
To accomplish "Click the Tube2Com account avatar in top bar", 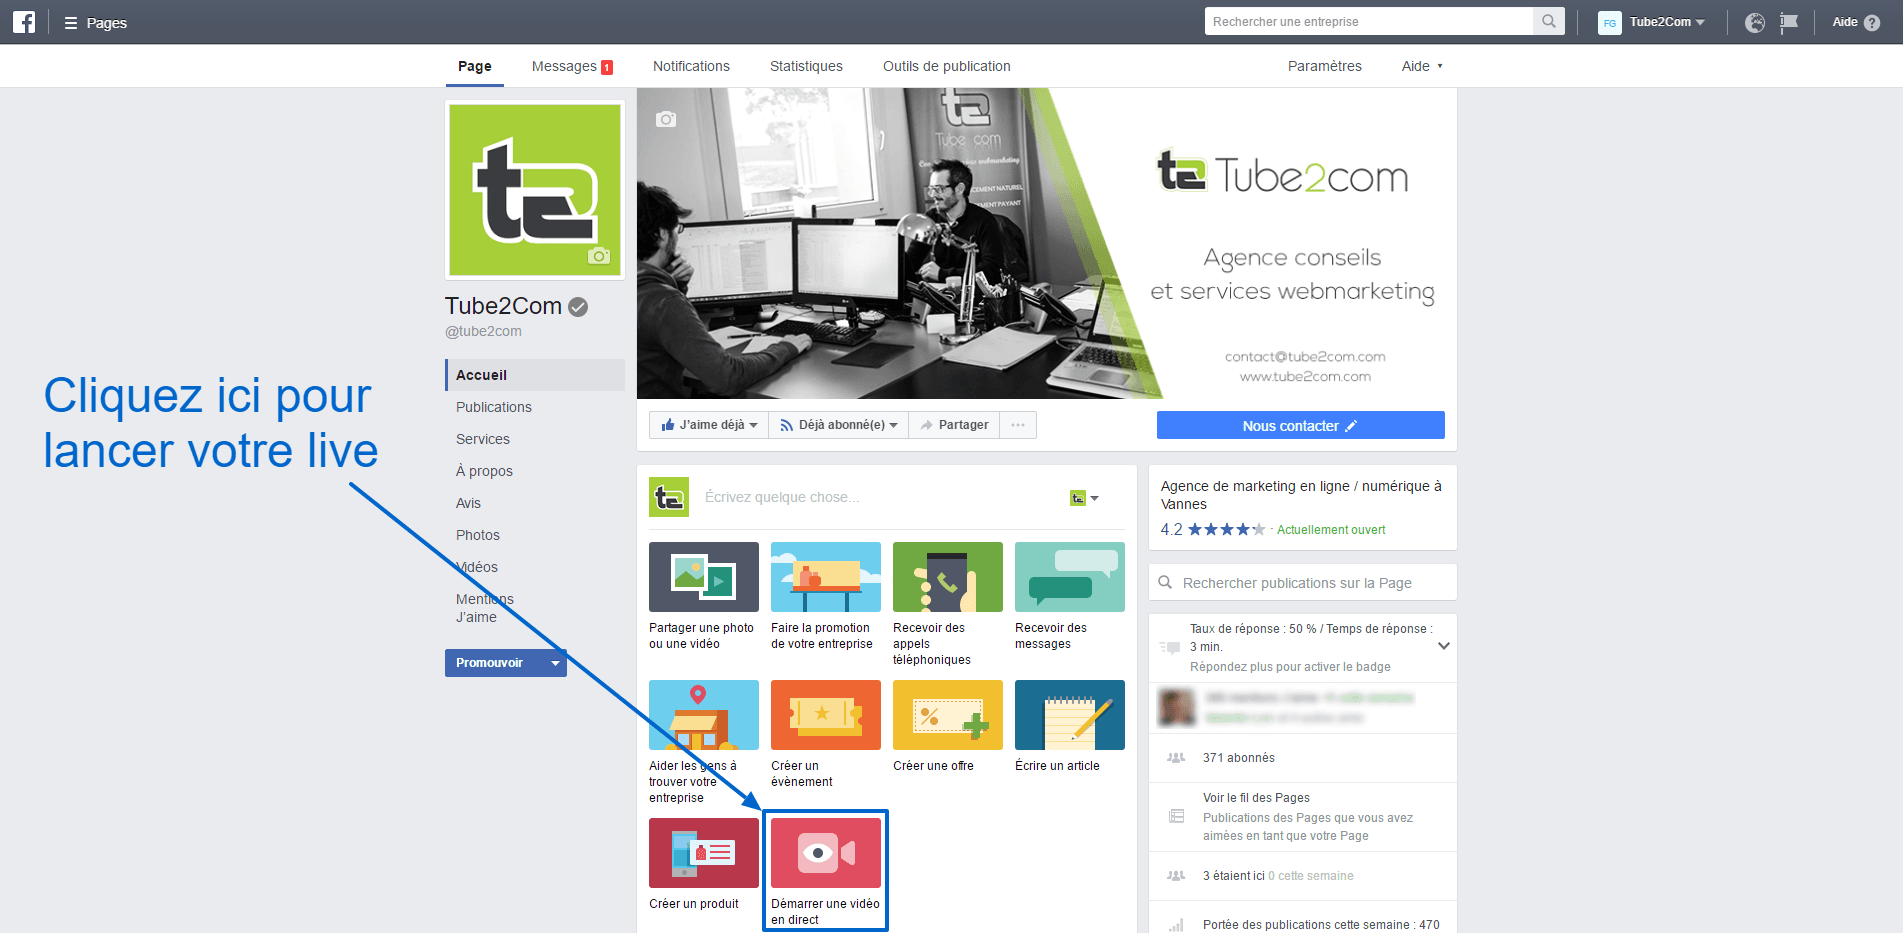I will coord(1610,22).
